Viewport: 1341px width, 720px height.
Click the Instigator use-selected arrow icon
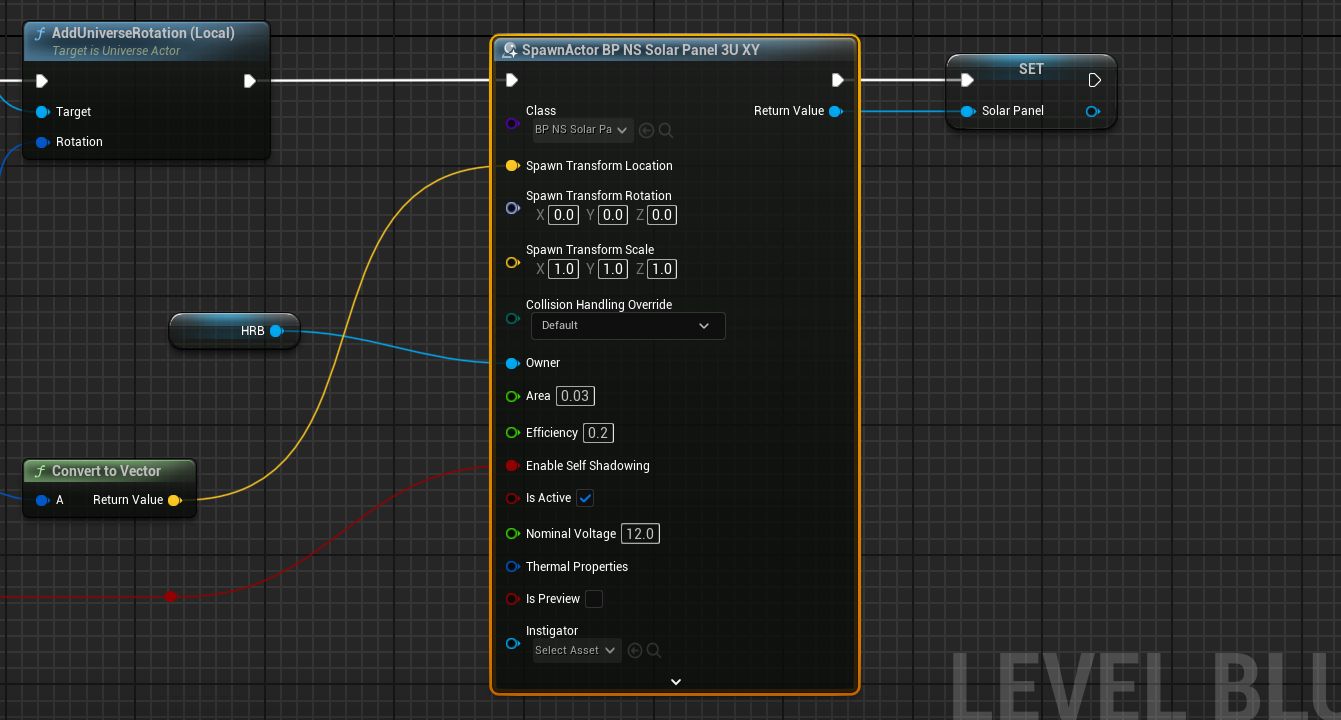point(634,651)
